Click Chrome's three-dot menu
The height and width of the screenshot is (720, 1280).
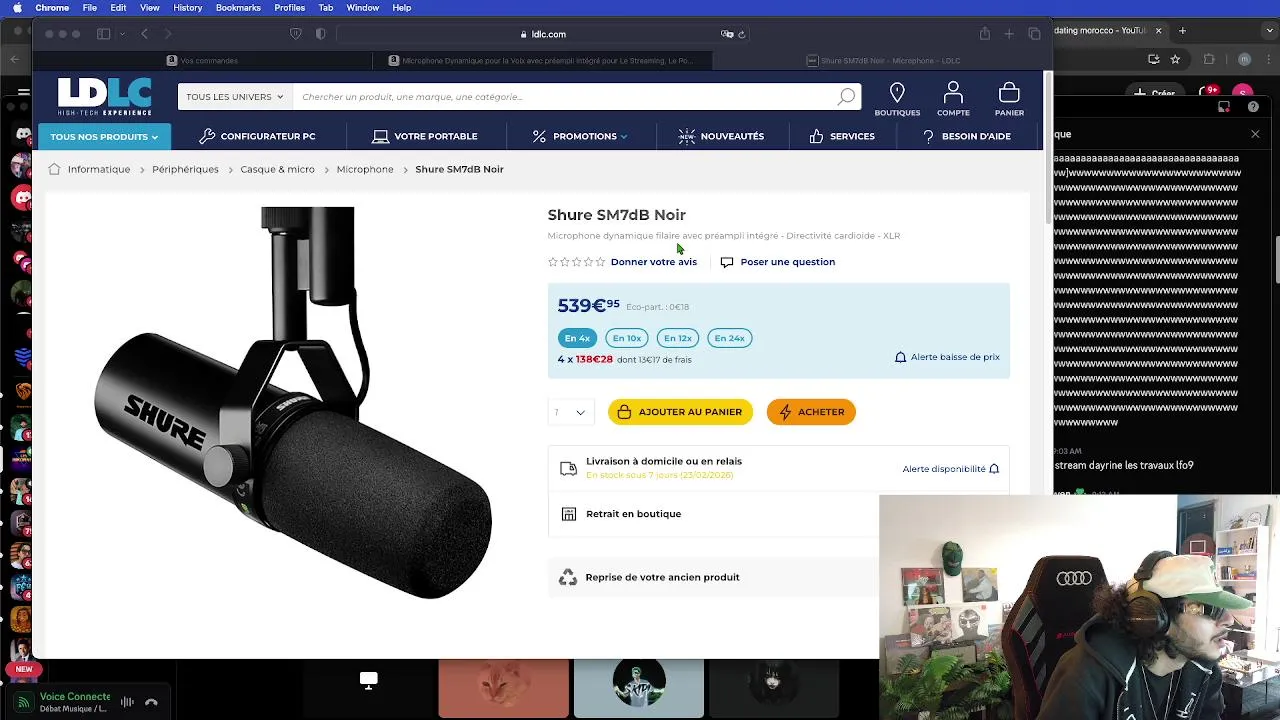(x=1268, y=59)
